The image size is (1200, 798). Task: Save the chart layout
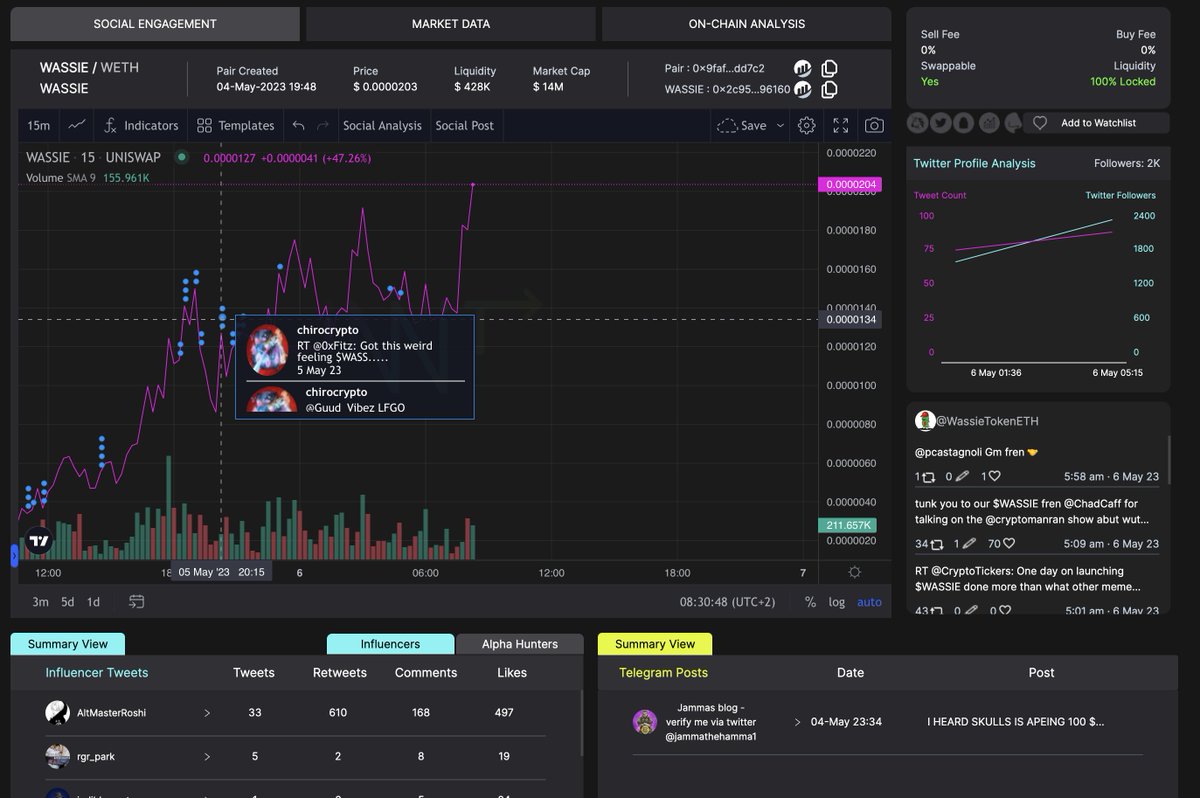tap(742, 125)
